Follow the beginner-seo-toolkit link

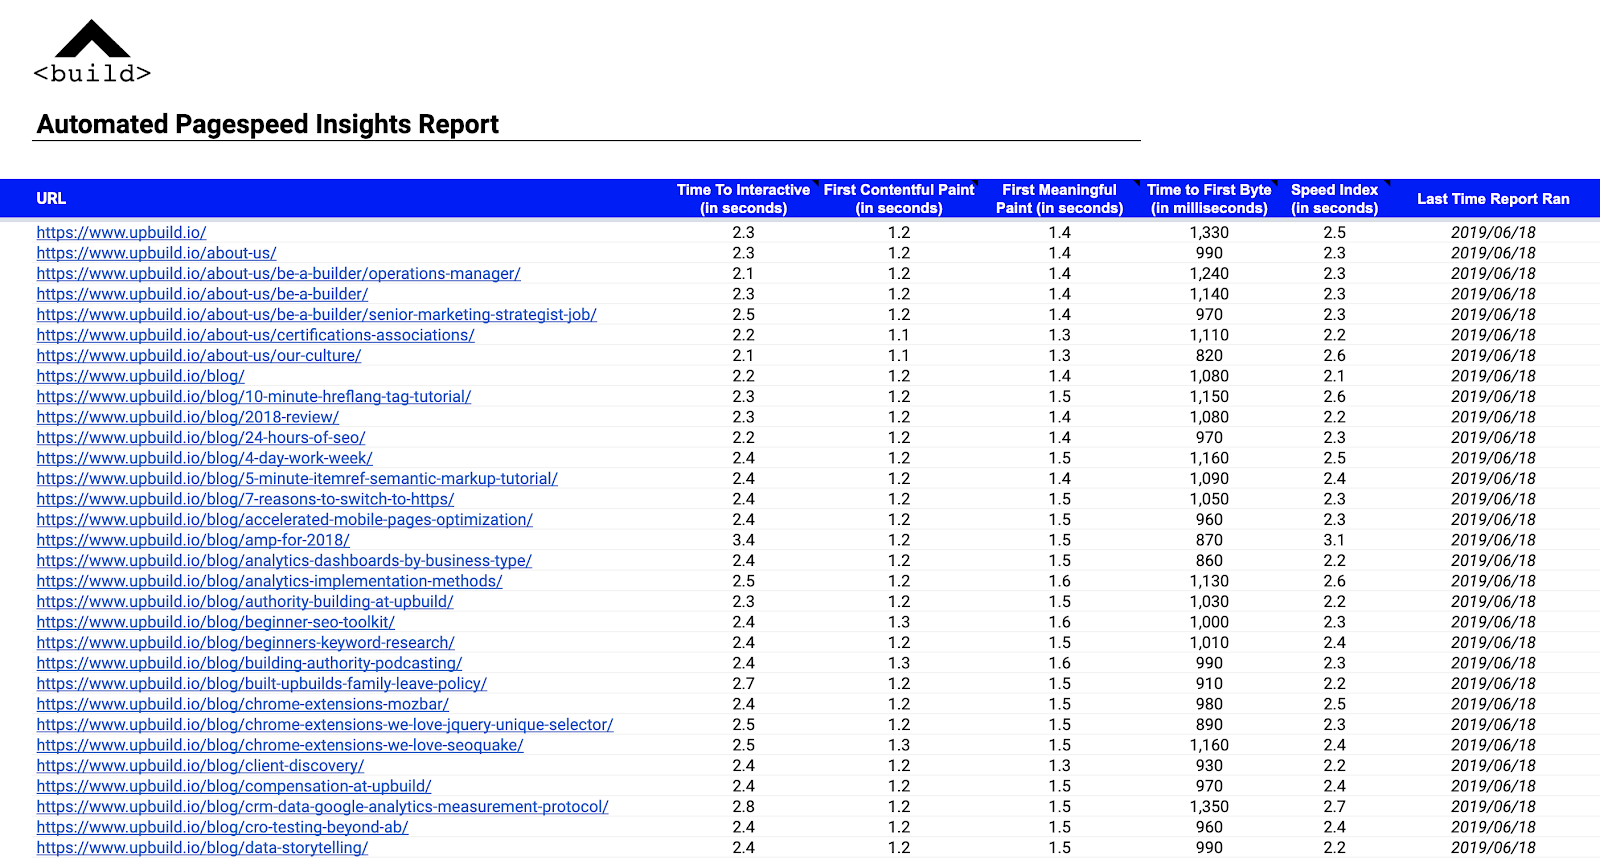(x=215, y=622)
